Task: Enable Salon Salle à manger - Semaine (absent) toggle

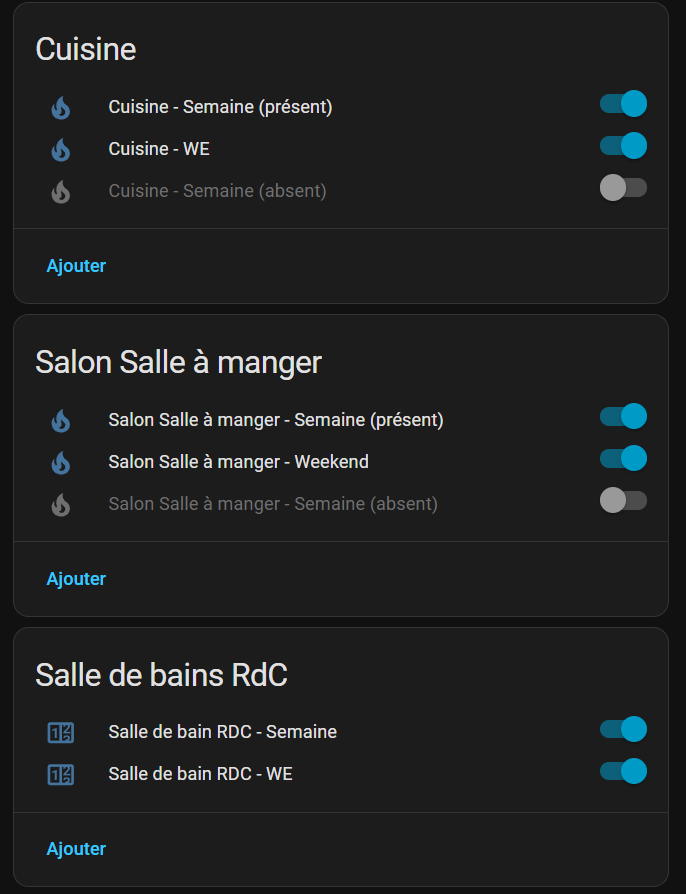Action: pyautogui.click(x=623, y=500)
